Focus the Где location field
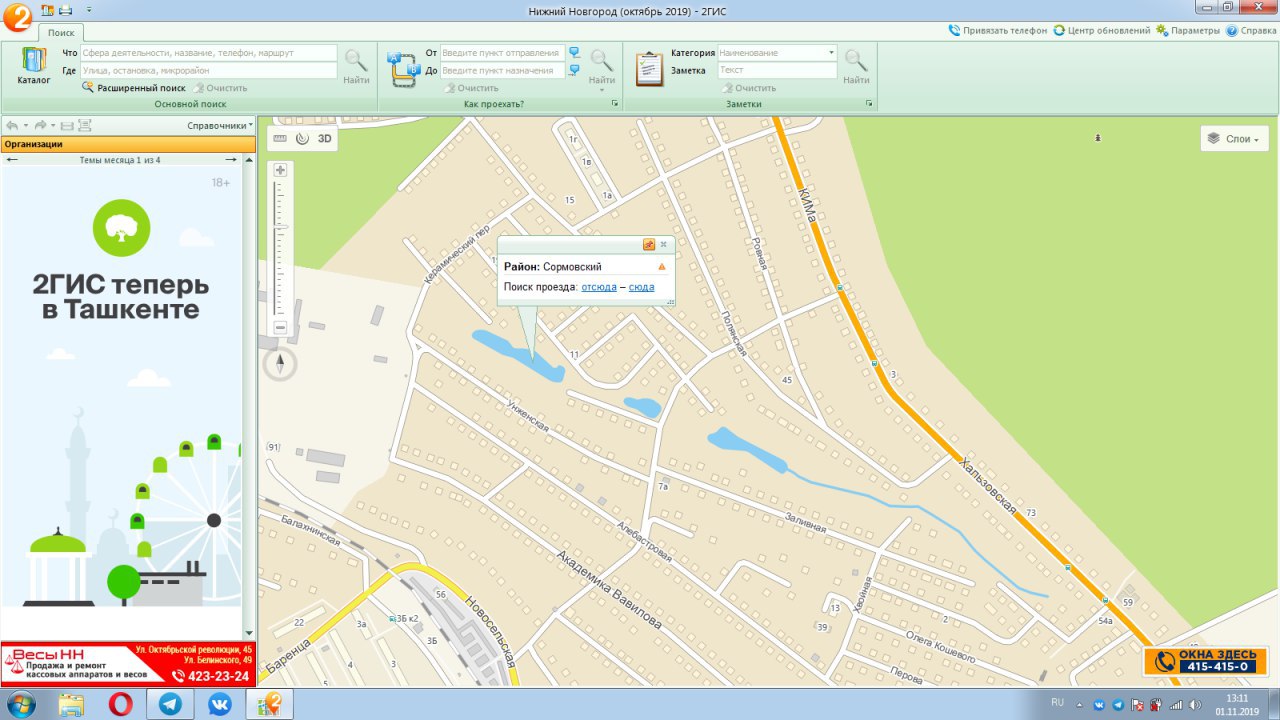The image size is (1280, 720). pyautogui.click(x=208, y=71)
